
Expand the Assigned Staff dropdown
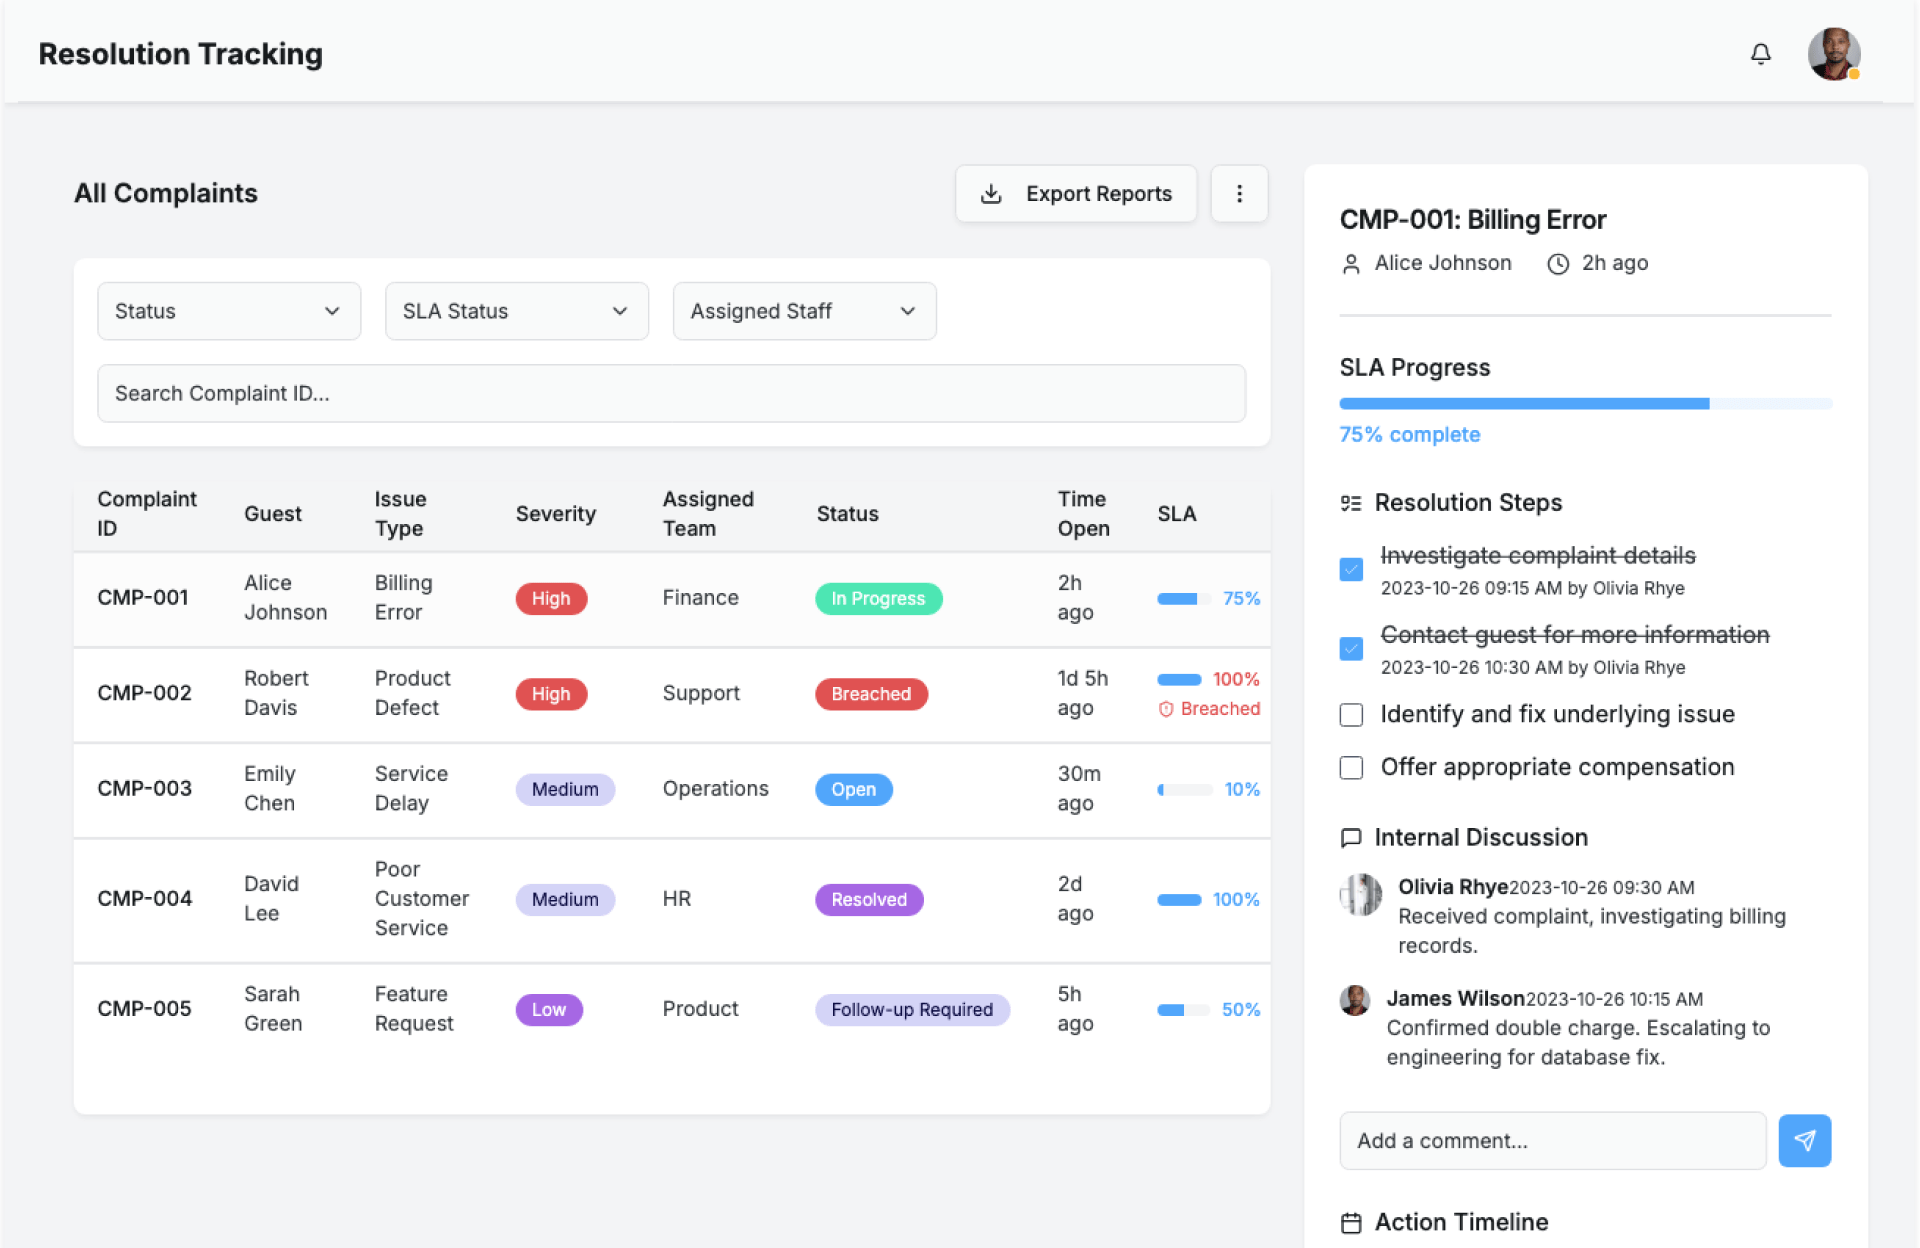pos(804,311)
